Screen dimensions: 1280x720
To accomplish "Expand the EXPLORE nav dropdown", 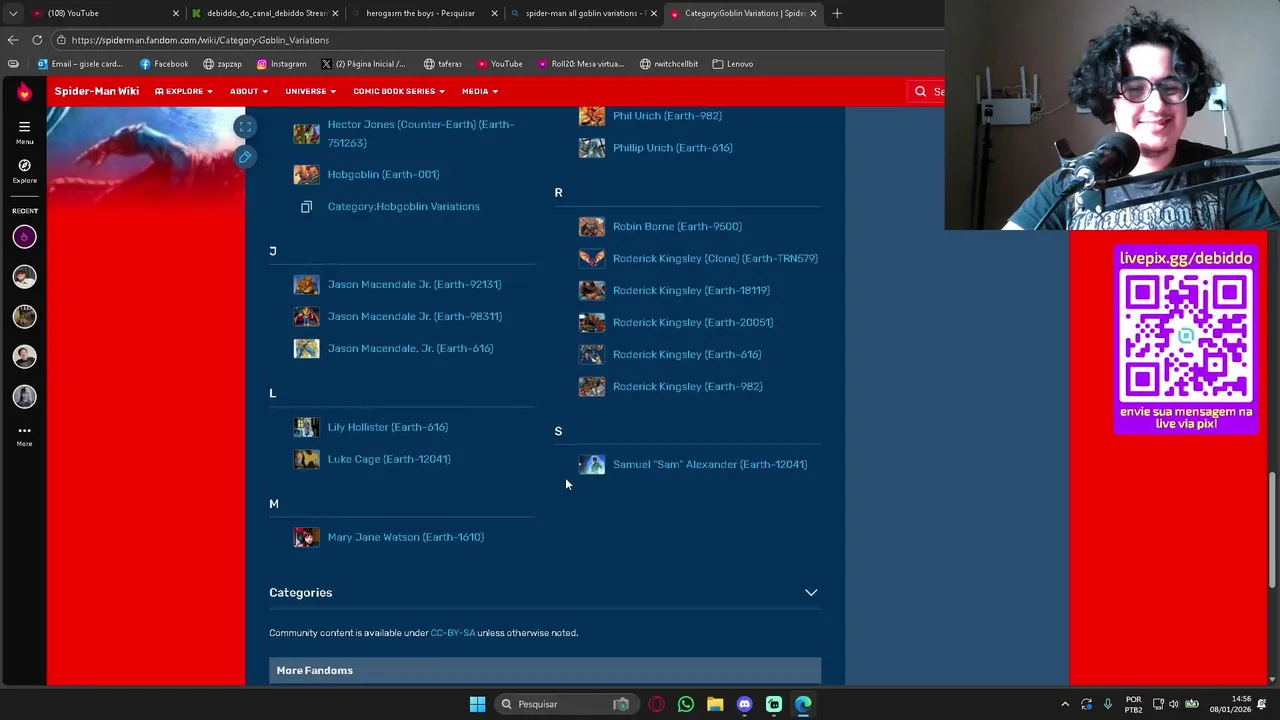I will tap(184, 91).
